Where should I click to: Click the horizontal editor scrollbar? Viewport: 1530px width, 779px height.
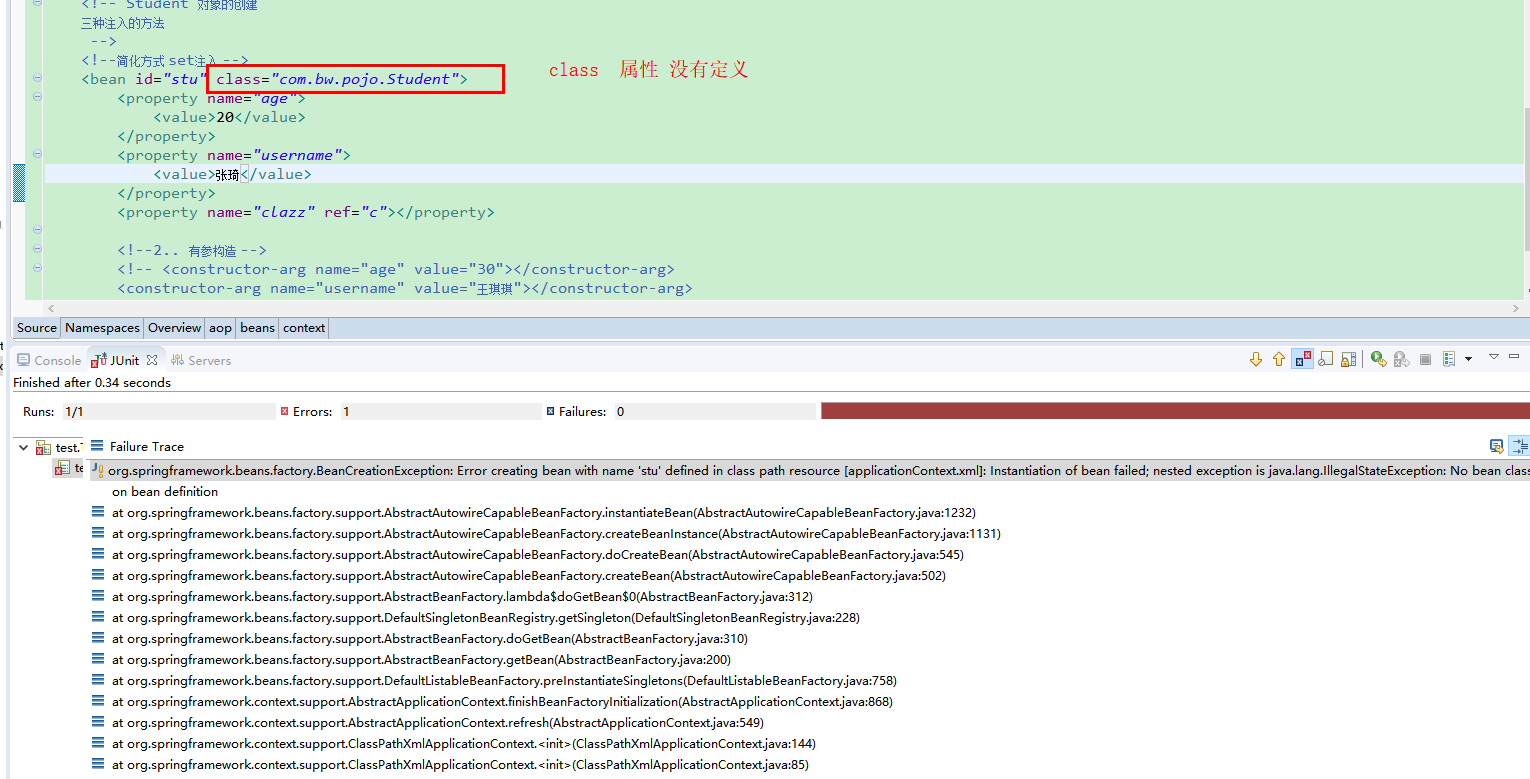(x=700, y=308)
